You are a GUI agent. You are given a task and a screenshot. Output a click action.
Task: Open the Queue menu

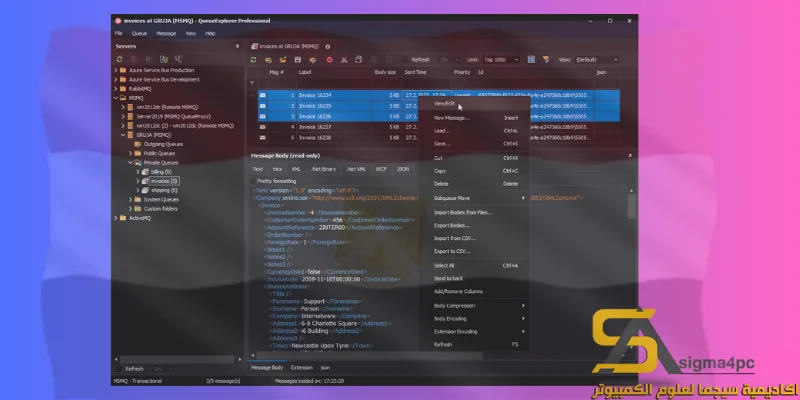(139, 34)
